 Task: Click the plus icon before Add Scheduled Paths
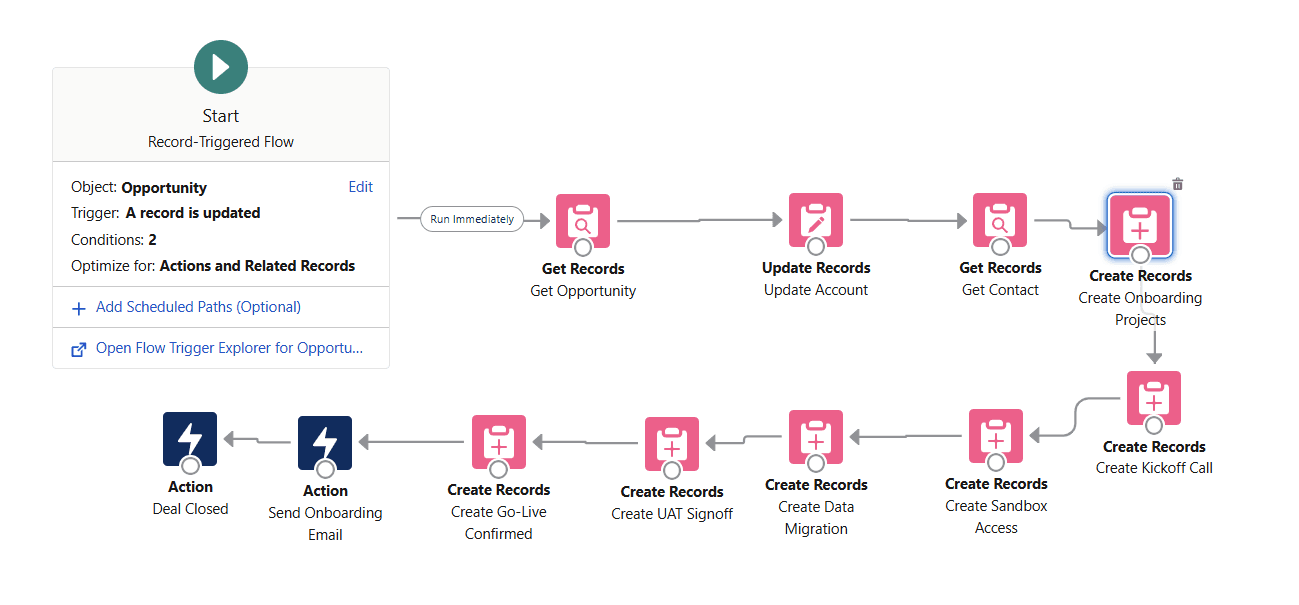tap(79, 307)
